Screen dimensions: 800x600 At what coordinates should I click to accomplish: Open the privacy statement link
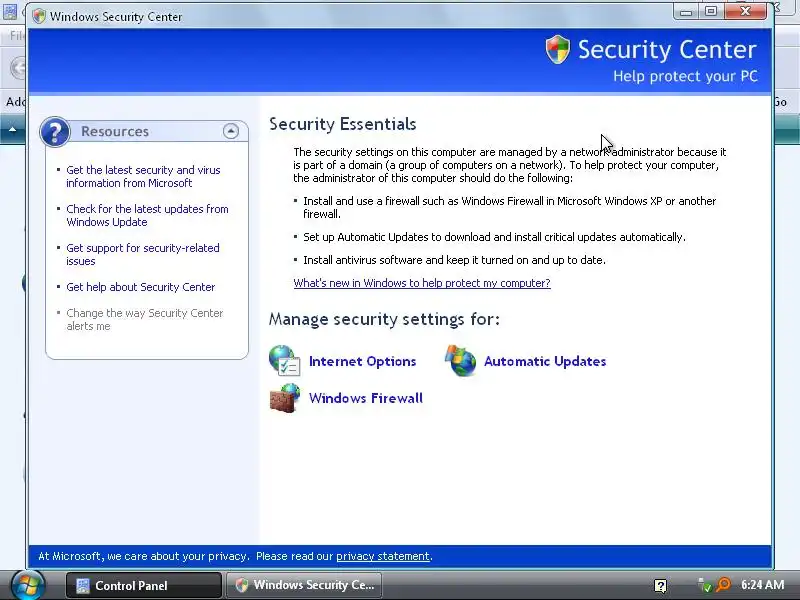[383, 556]
